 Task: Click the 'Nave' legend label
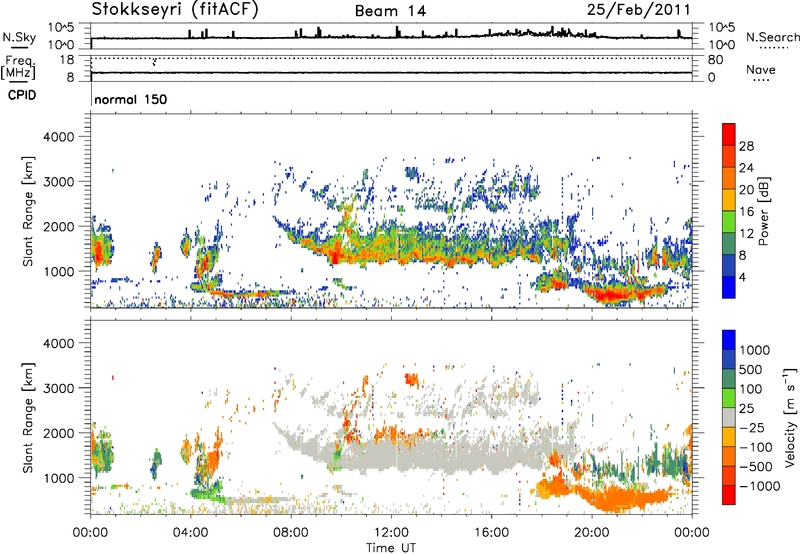tap(761, 69)
